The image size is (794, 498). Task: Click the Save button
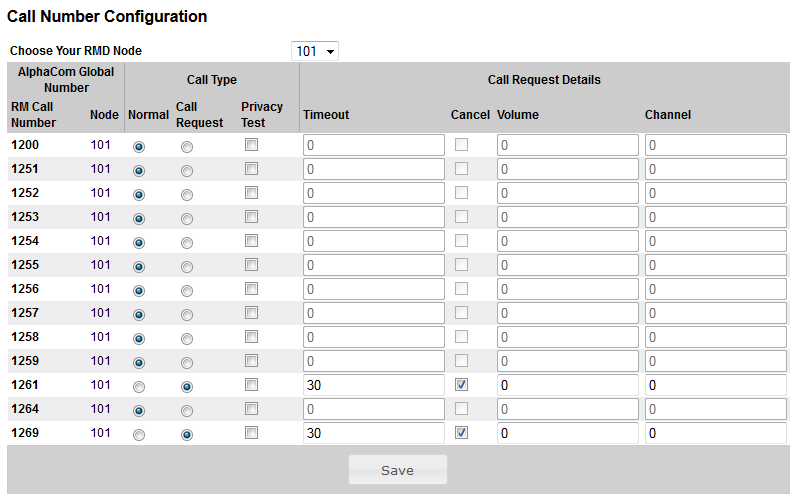[x=397, y=470]
